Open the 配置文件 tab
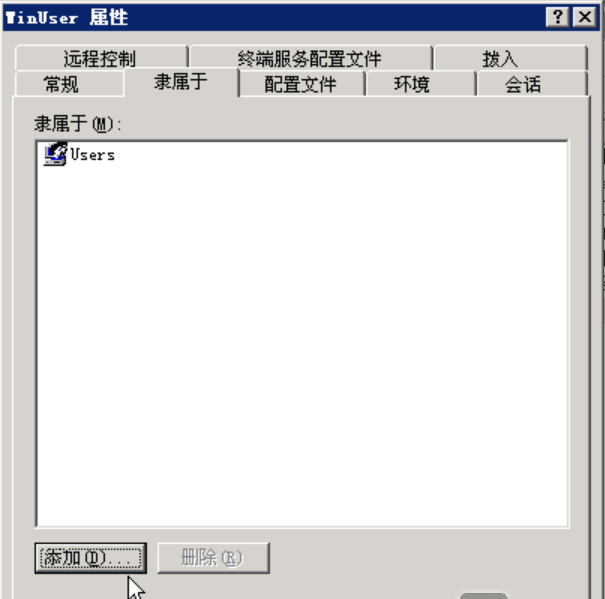605x599 pixels. (300, 84)
